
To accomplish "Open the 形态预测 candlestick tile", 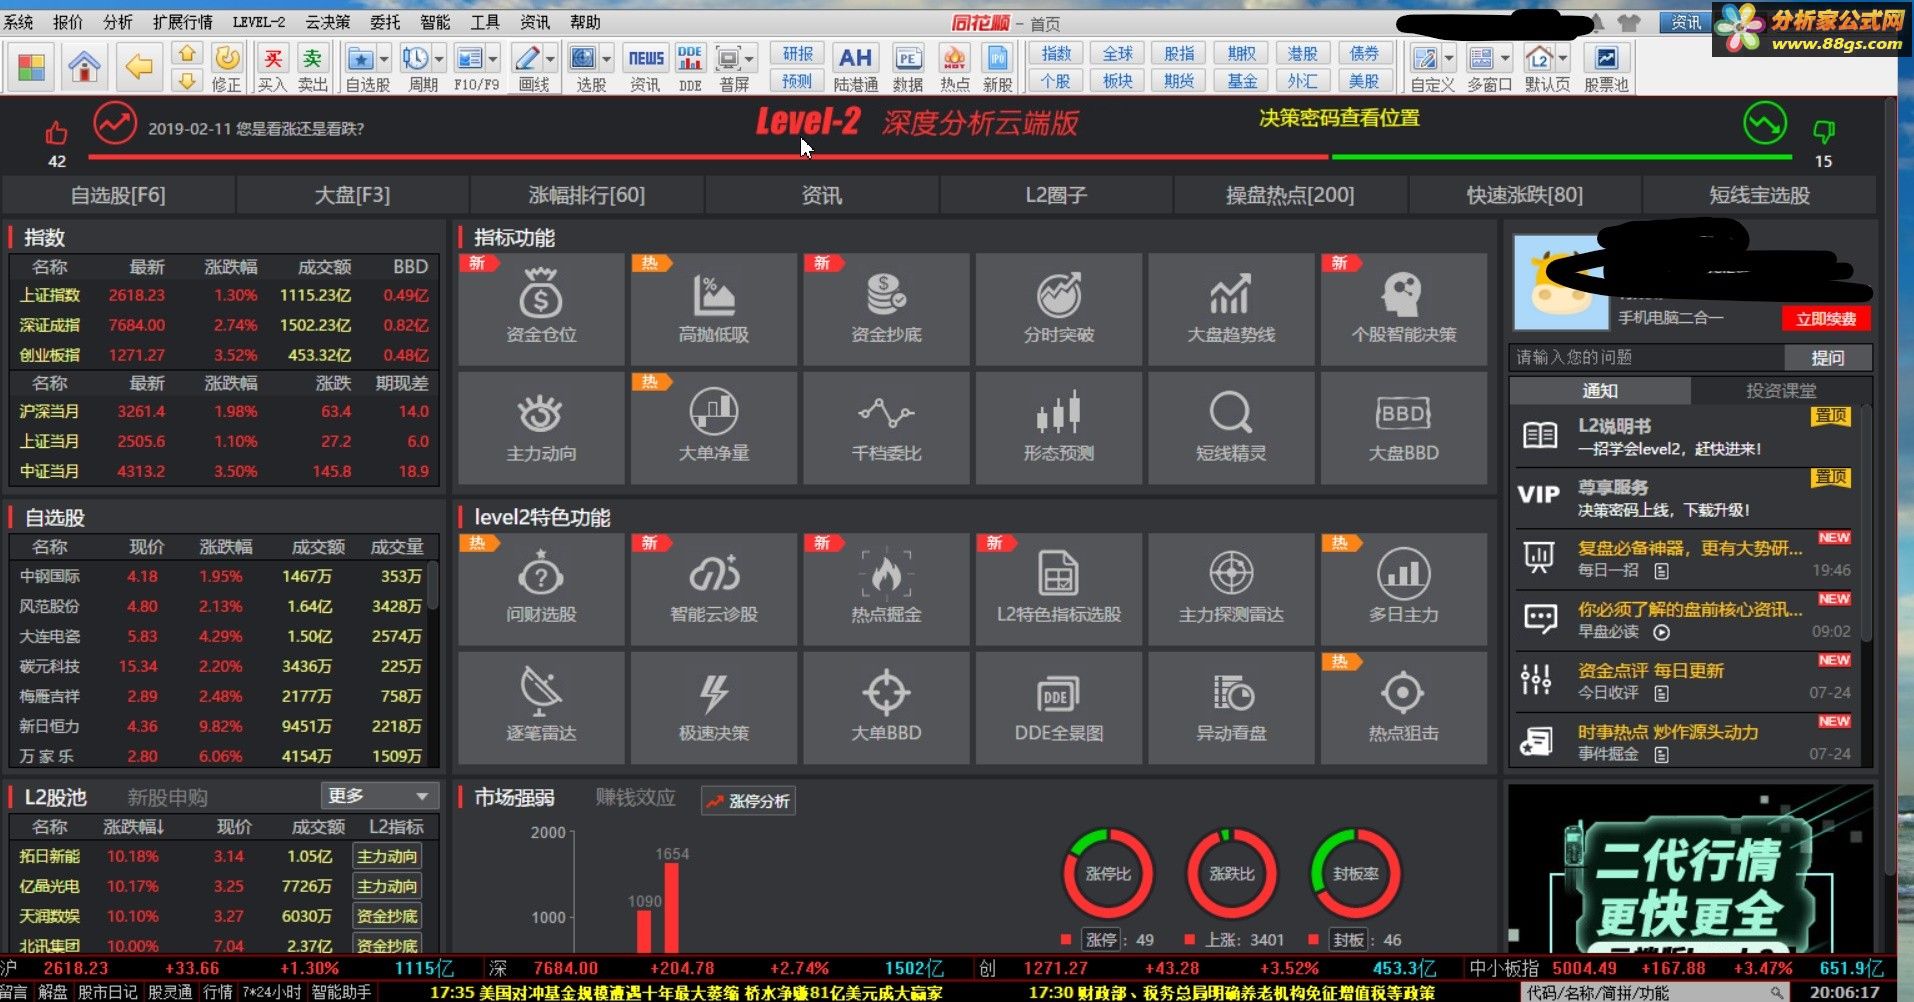I will click(x=1059, y=428).
